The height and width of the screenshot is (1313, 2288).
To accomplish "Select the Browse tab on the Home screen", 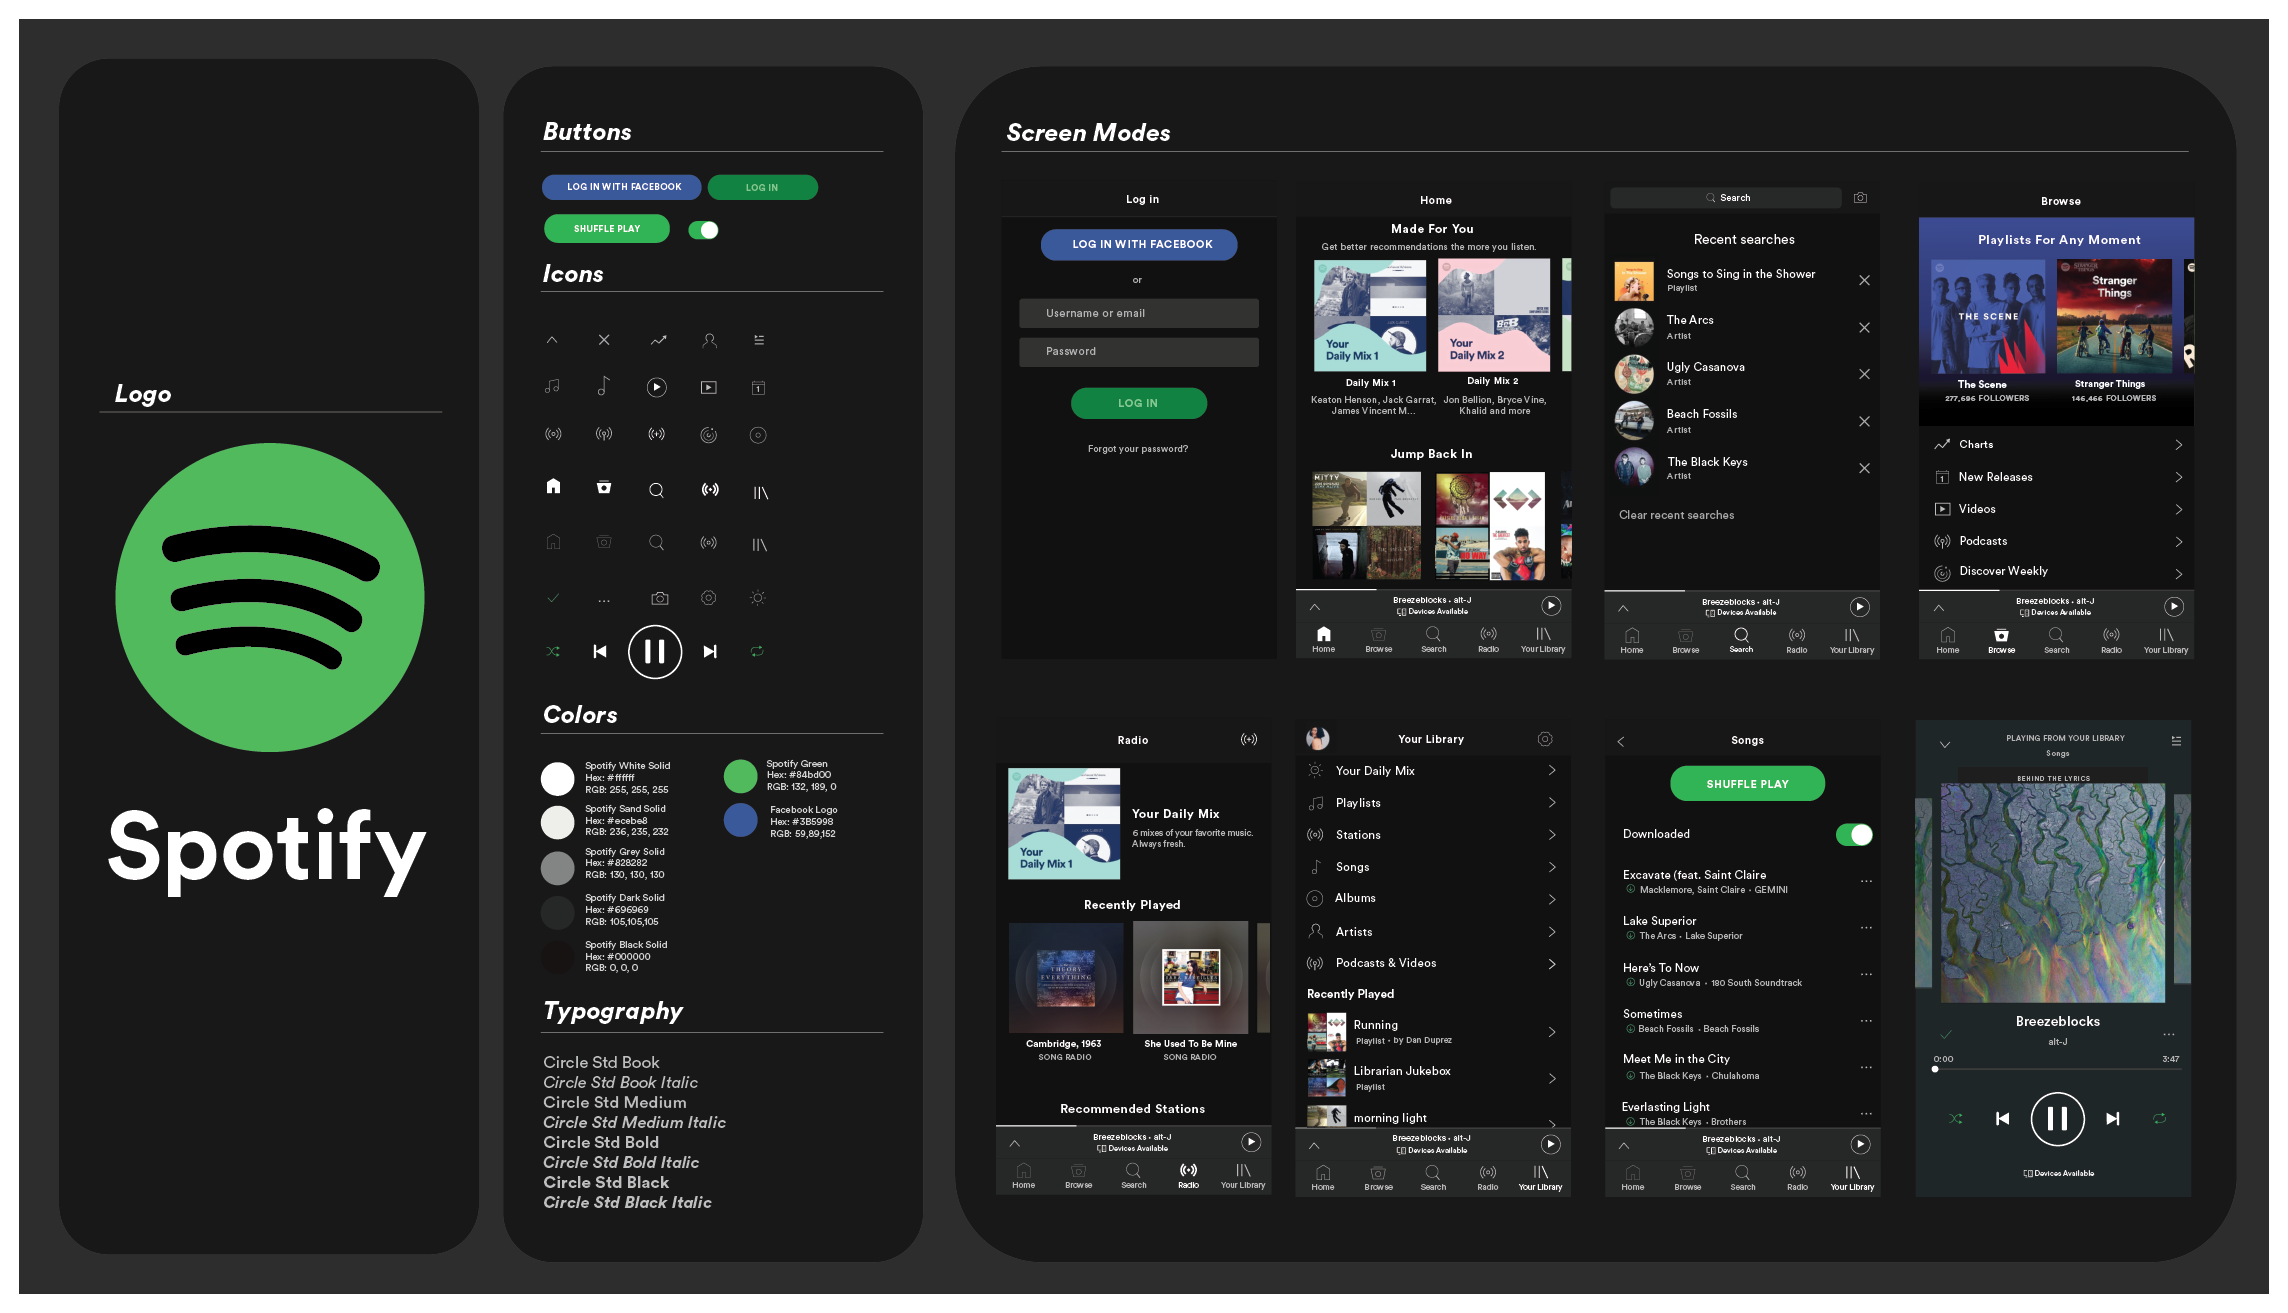I will pos(1378,640).
